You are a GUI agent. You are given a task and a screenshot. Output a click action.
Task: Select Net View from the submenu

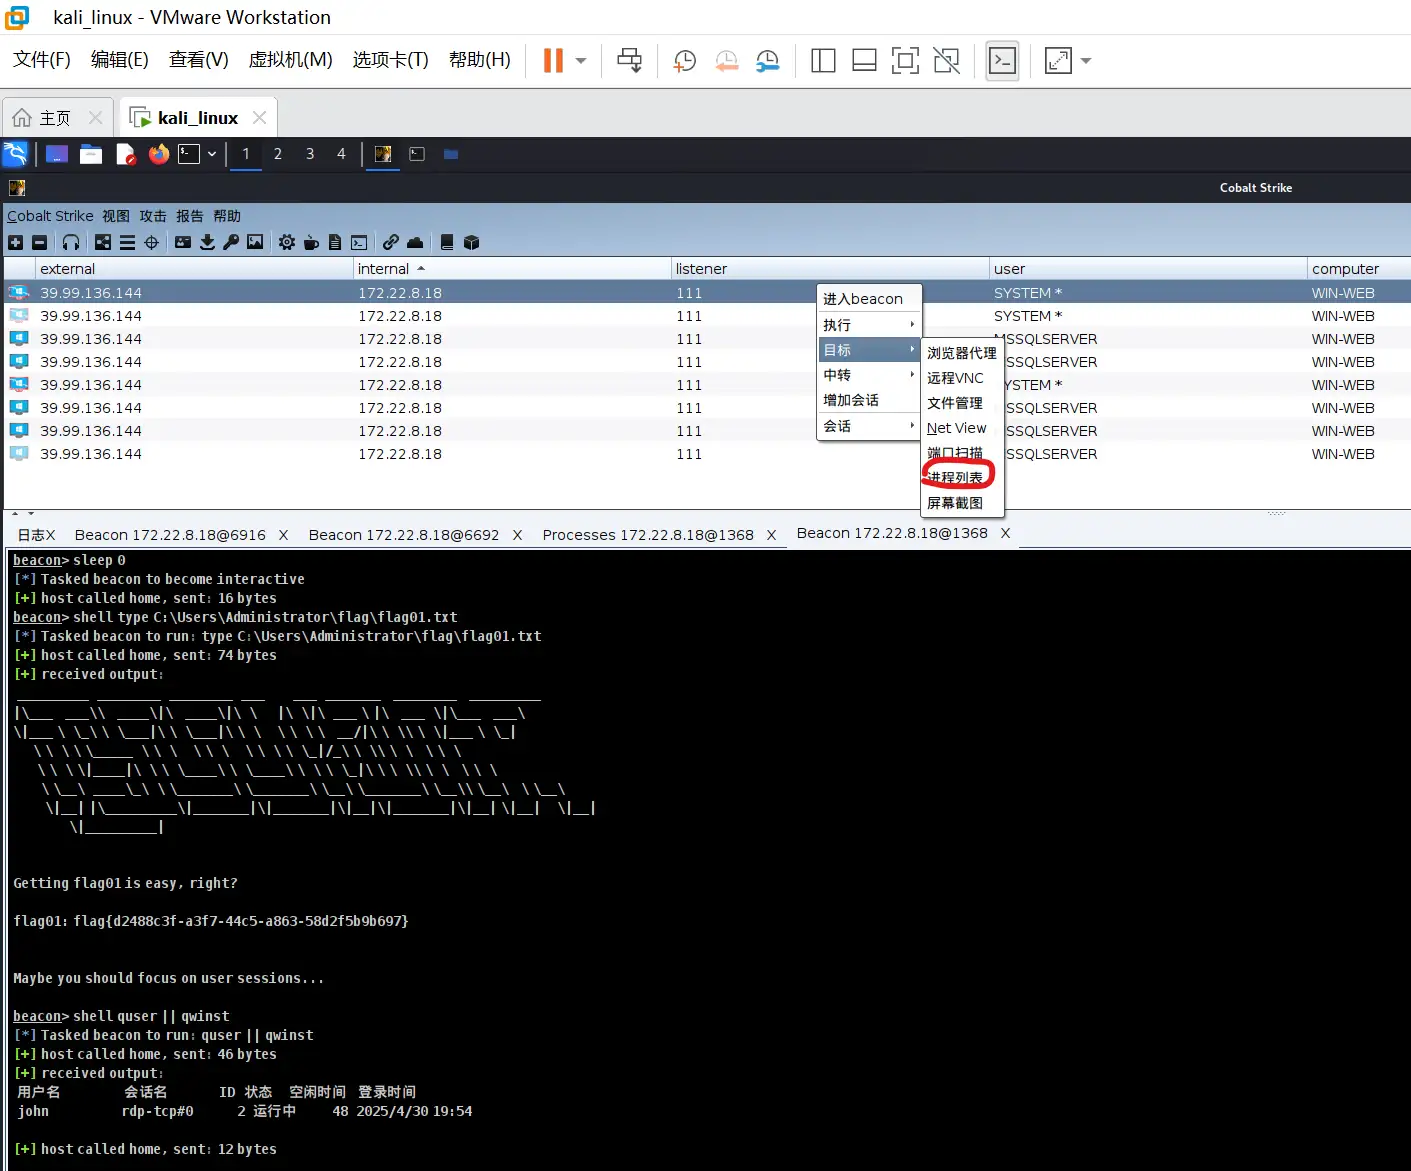coord(961,428)
